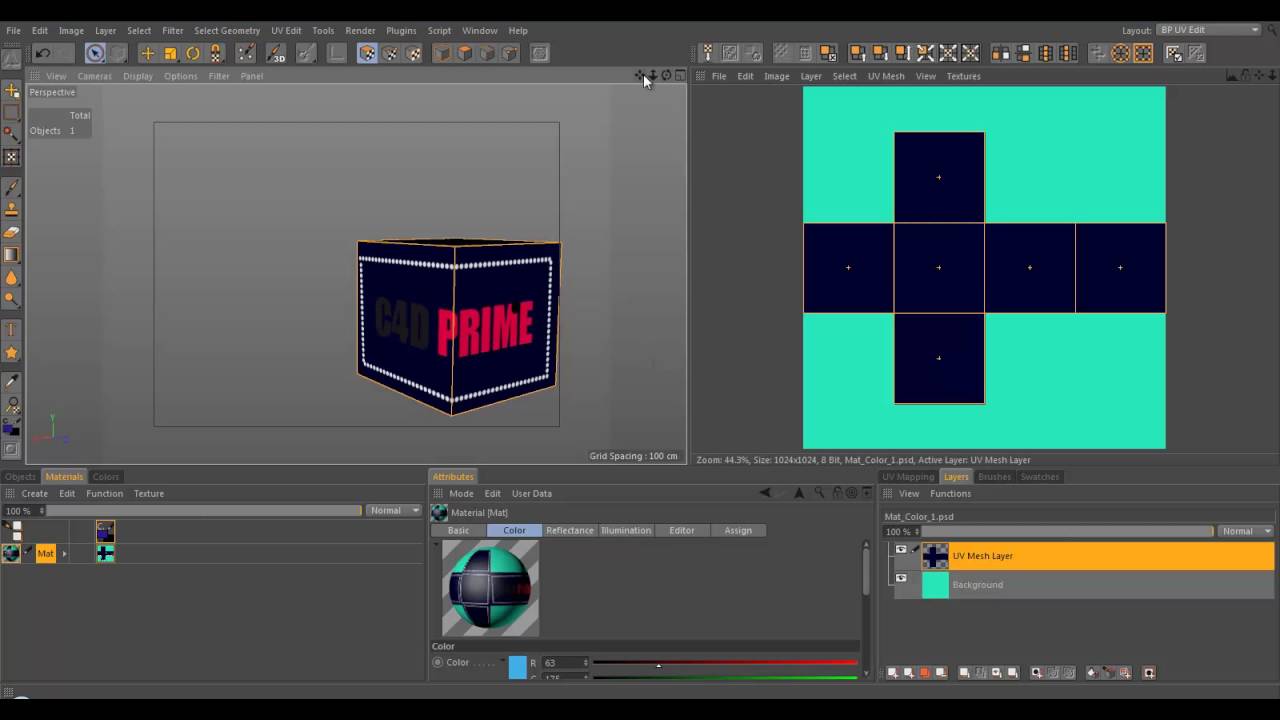Screen dimensions: 1280x720
Task: Click the Undo arrow in the top toolbar
Action: (43, 54)
